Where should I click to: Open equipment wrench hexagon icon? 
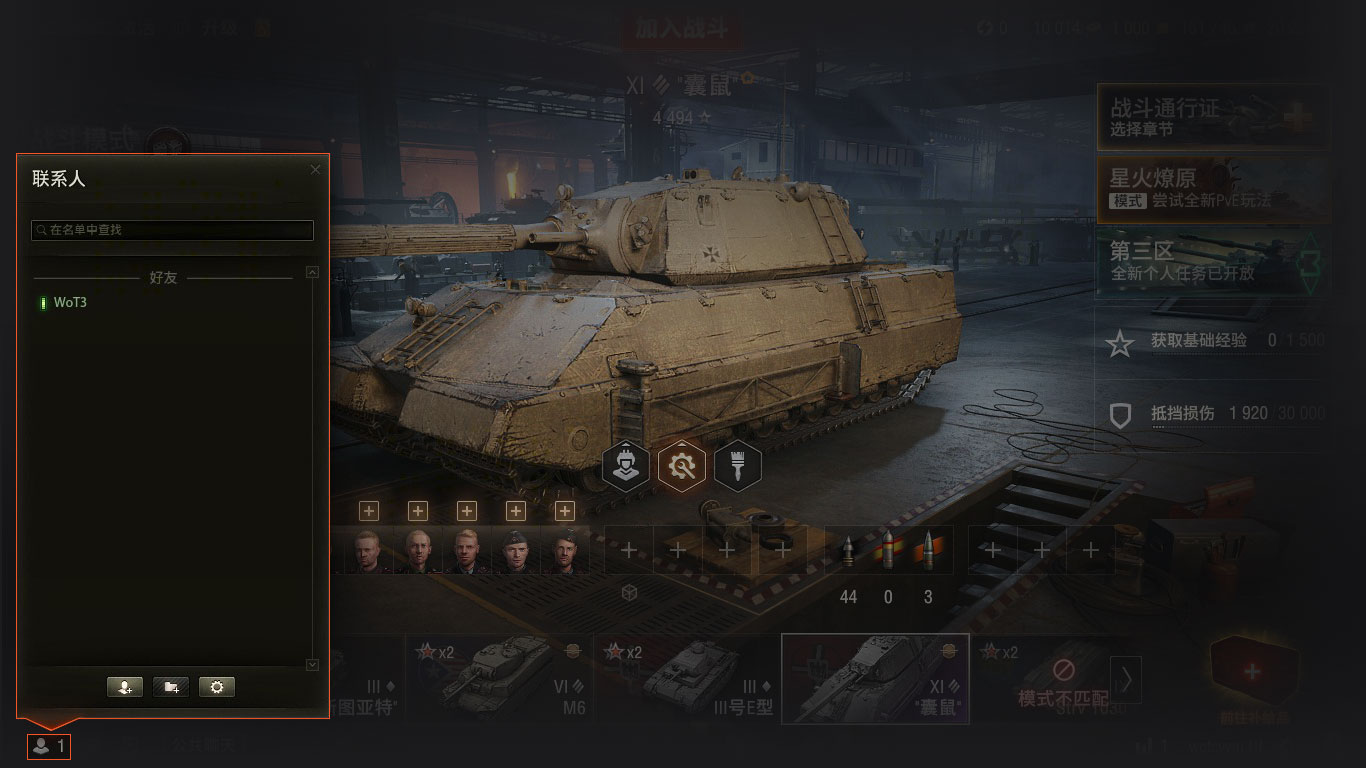tap(682, 466)
